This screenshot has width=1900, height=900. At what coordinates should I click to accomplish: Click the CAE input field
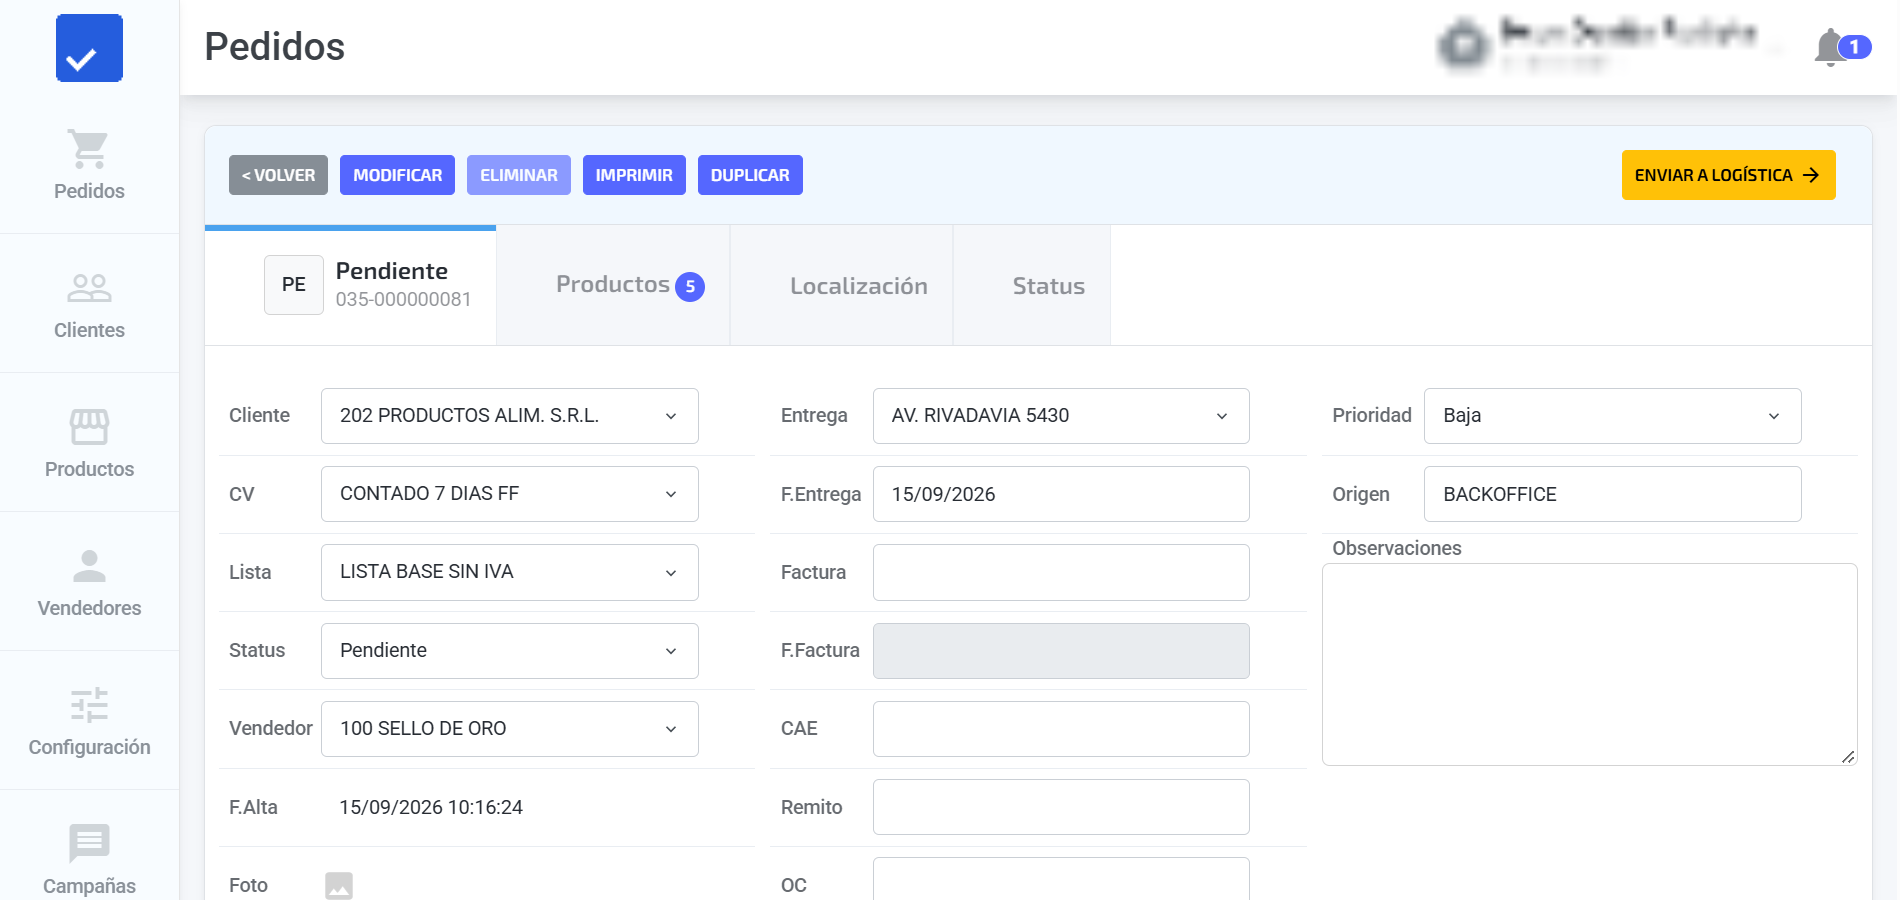click(1061, 729)
